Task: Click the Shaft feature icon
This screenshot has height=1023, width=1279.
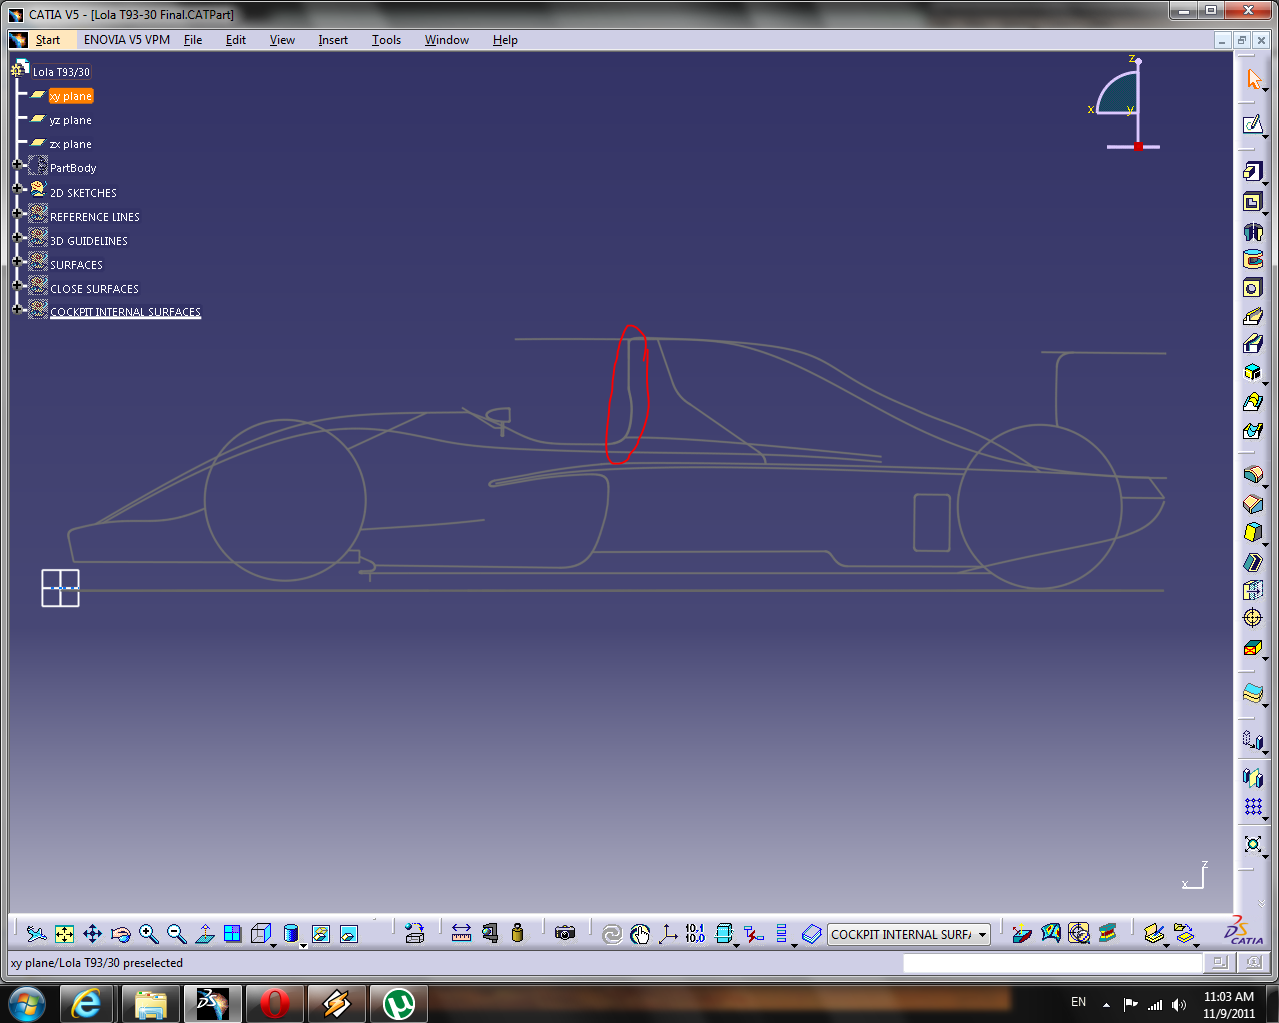Action: [1253, 231]
